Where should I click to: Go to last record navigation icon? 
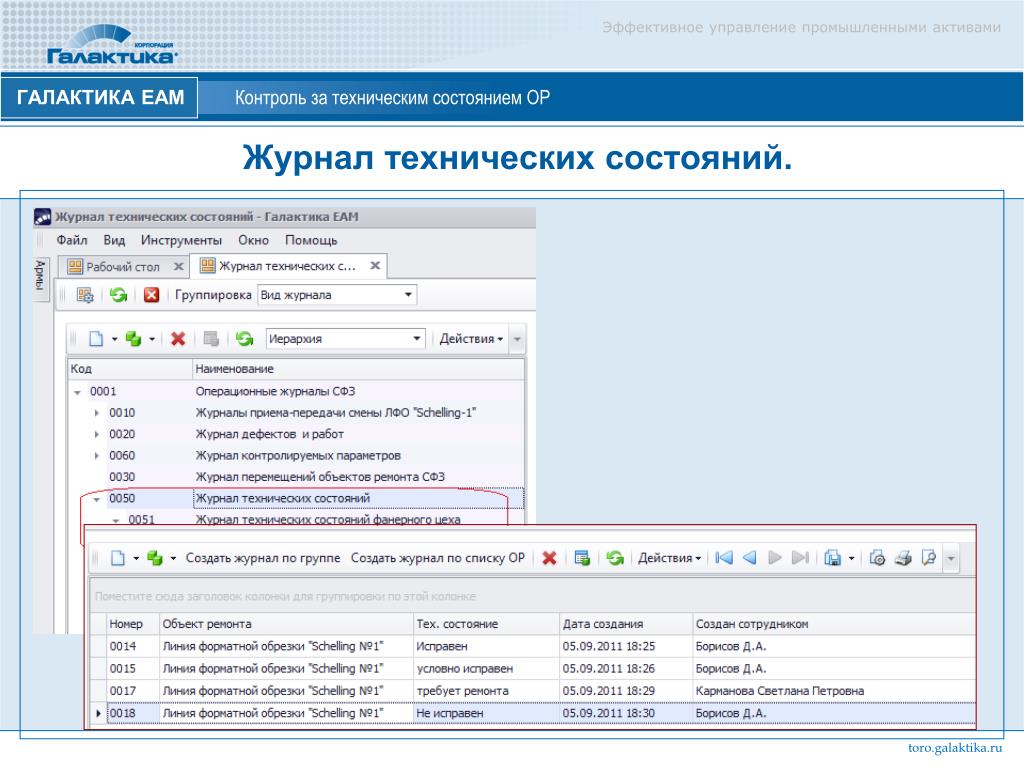[800, 558]
